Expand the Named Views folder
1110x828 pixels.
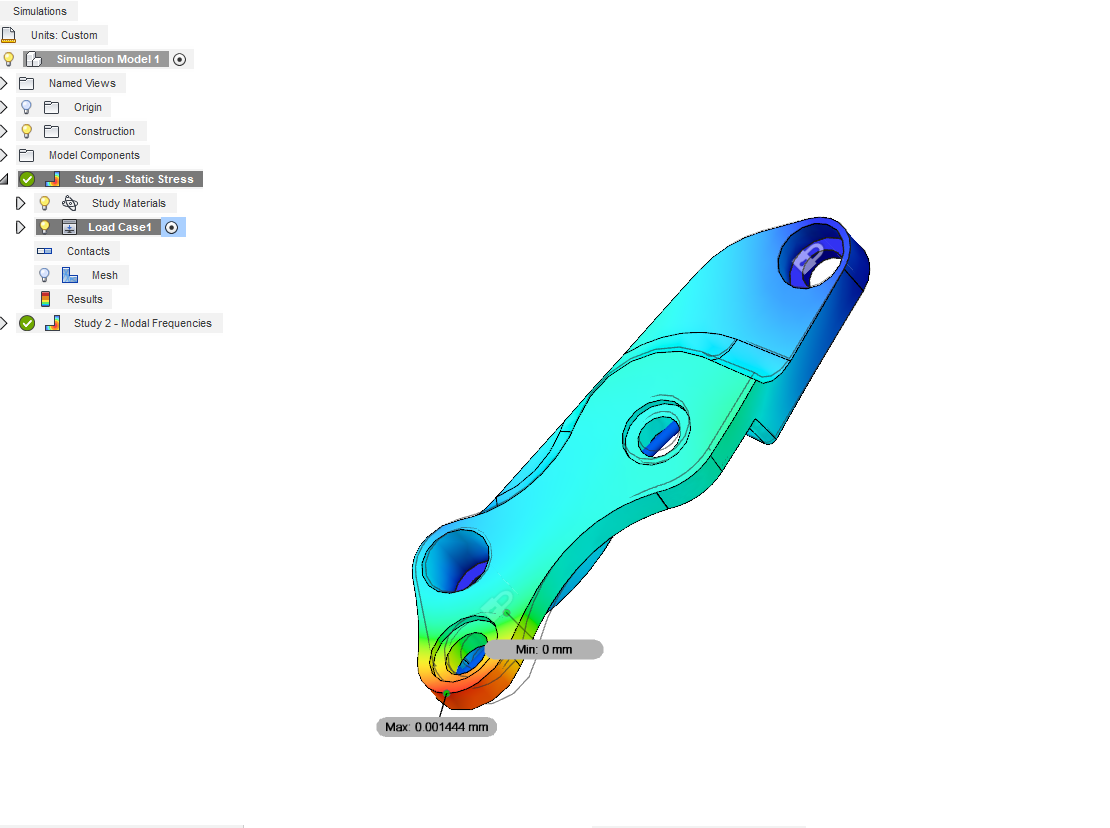click(4, 83)
